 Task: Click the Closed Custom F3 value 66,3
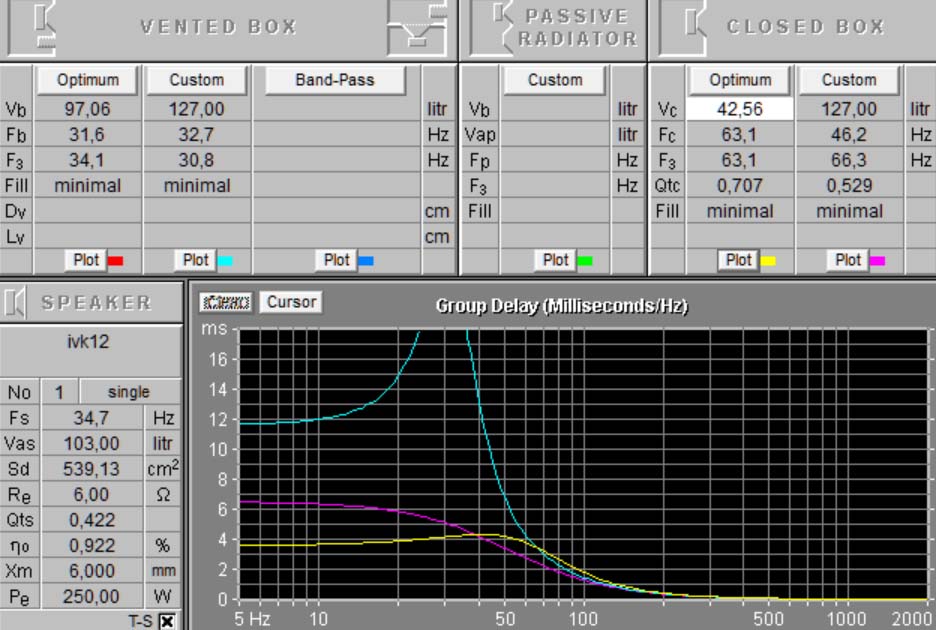[849, 161]
